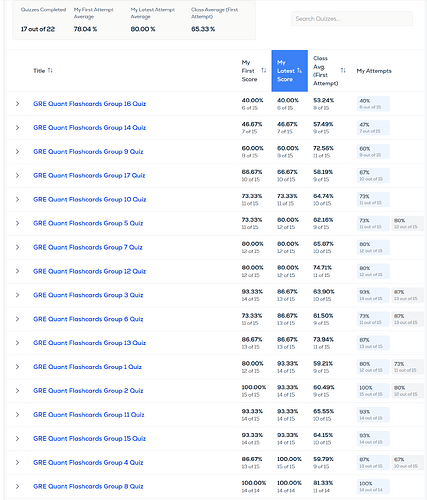Open GRE Quant Flashcards Group 14 Quiz
Image resolution: width=427 pixels, height=500 pixels.
click(89, 128)
